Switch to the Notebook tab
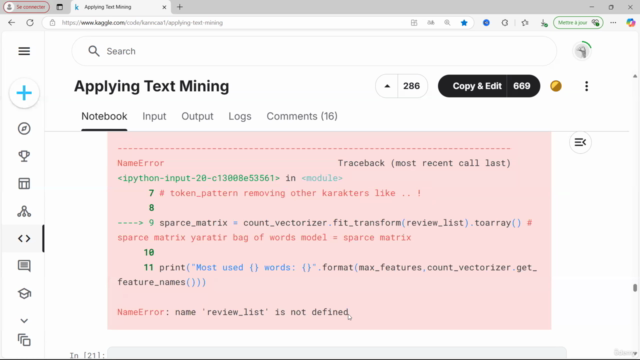 pos(104,116)
